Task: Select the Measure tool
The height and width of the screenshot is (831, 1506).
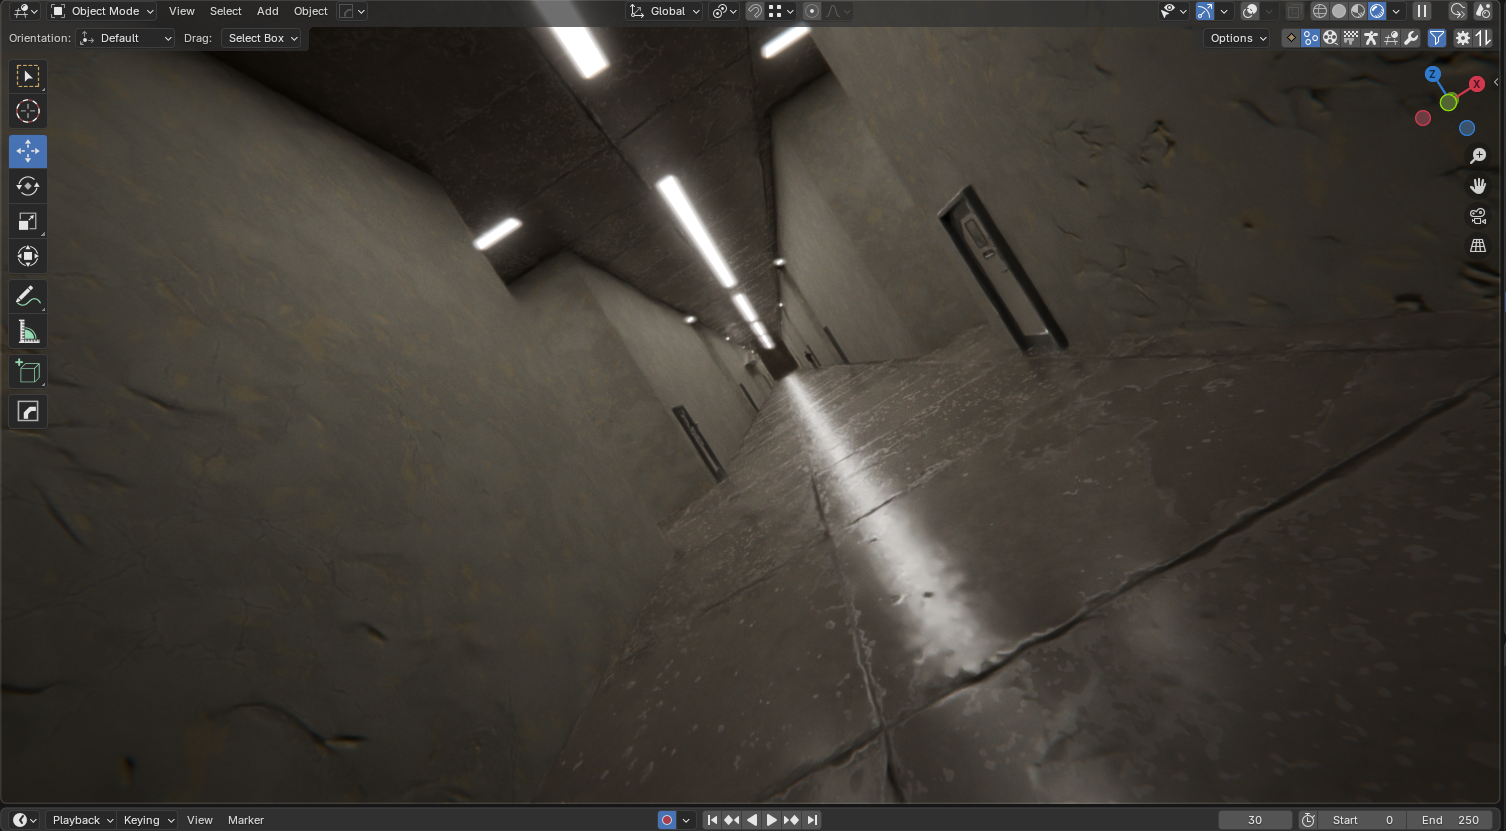Action: 27,331
